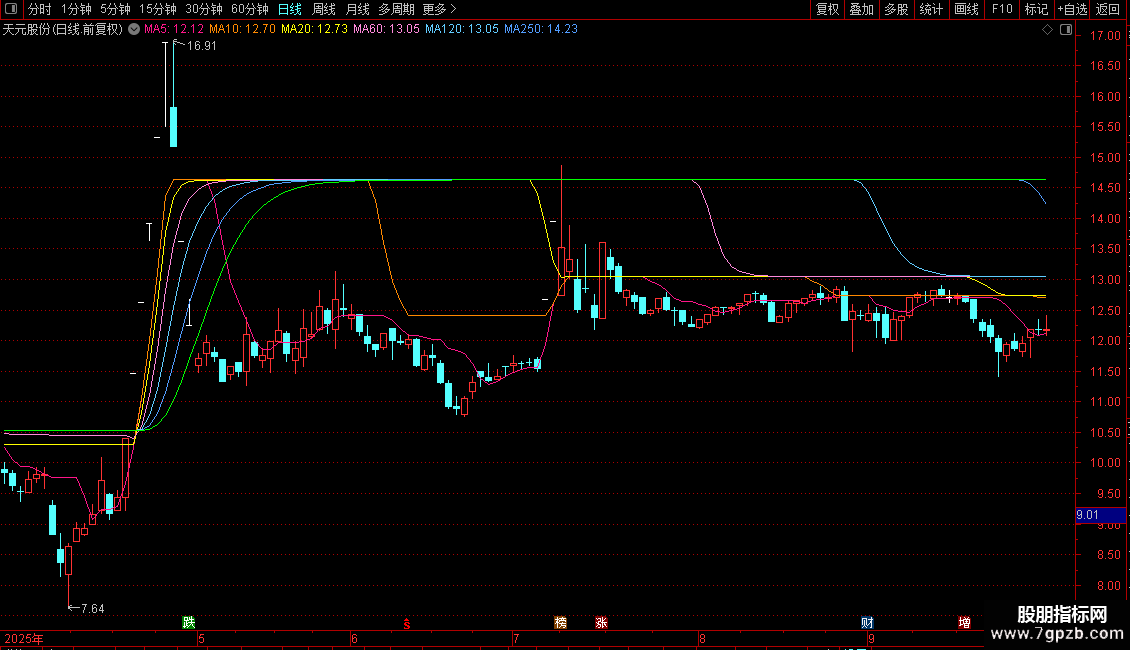
Task: Click the blue 财 financial report marker
Action: tap(867, 623)
